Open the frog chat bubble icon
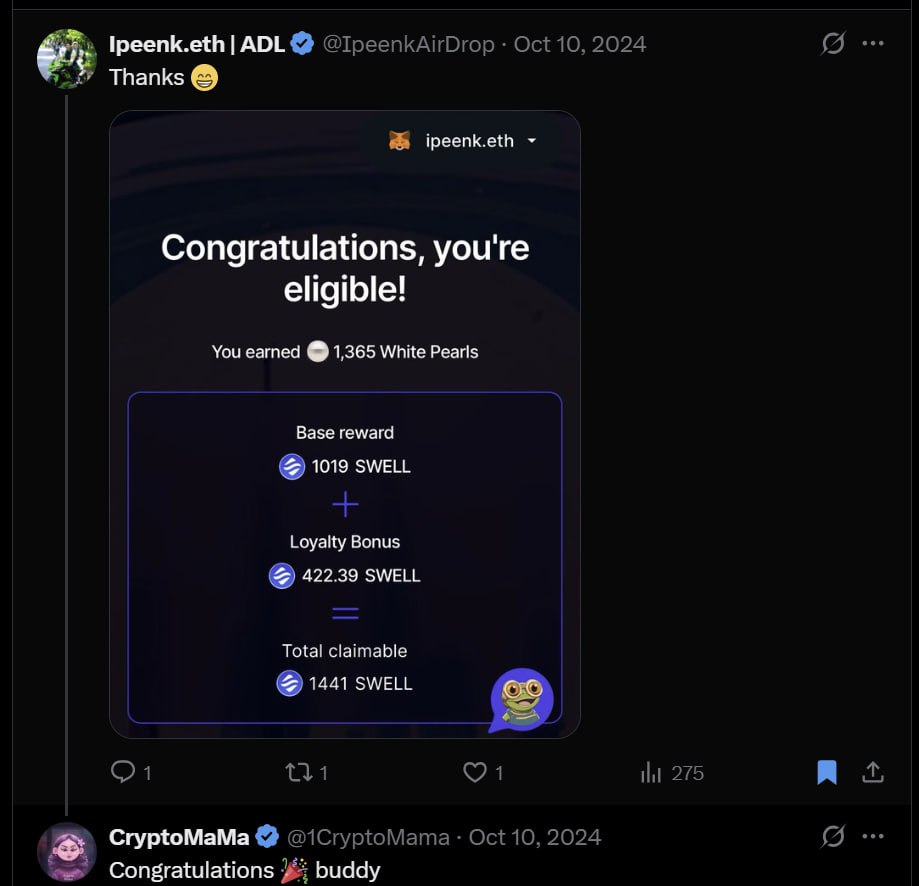 521,699
